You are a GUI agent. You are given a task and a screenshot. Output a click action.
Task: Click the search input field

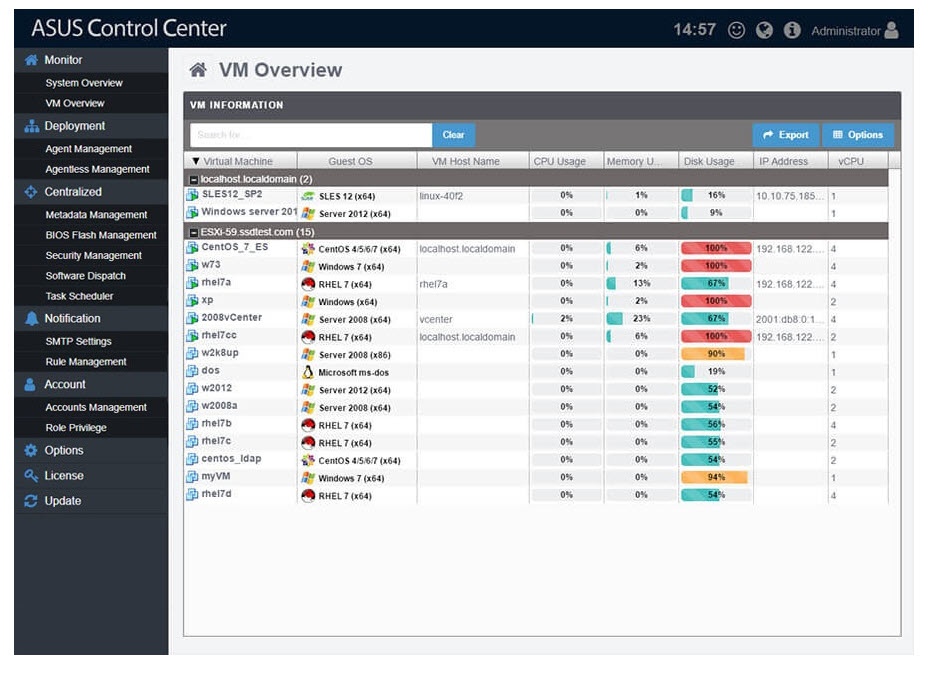point(311,135)
